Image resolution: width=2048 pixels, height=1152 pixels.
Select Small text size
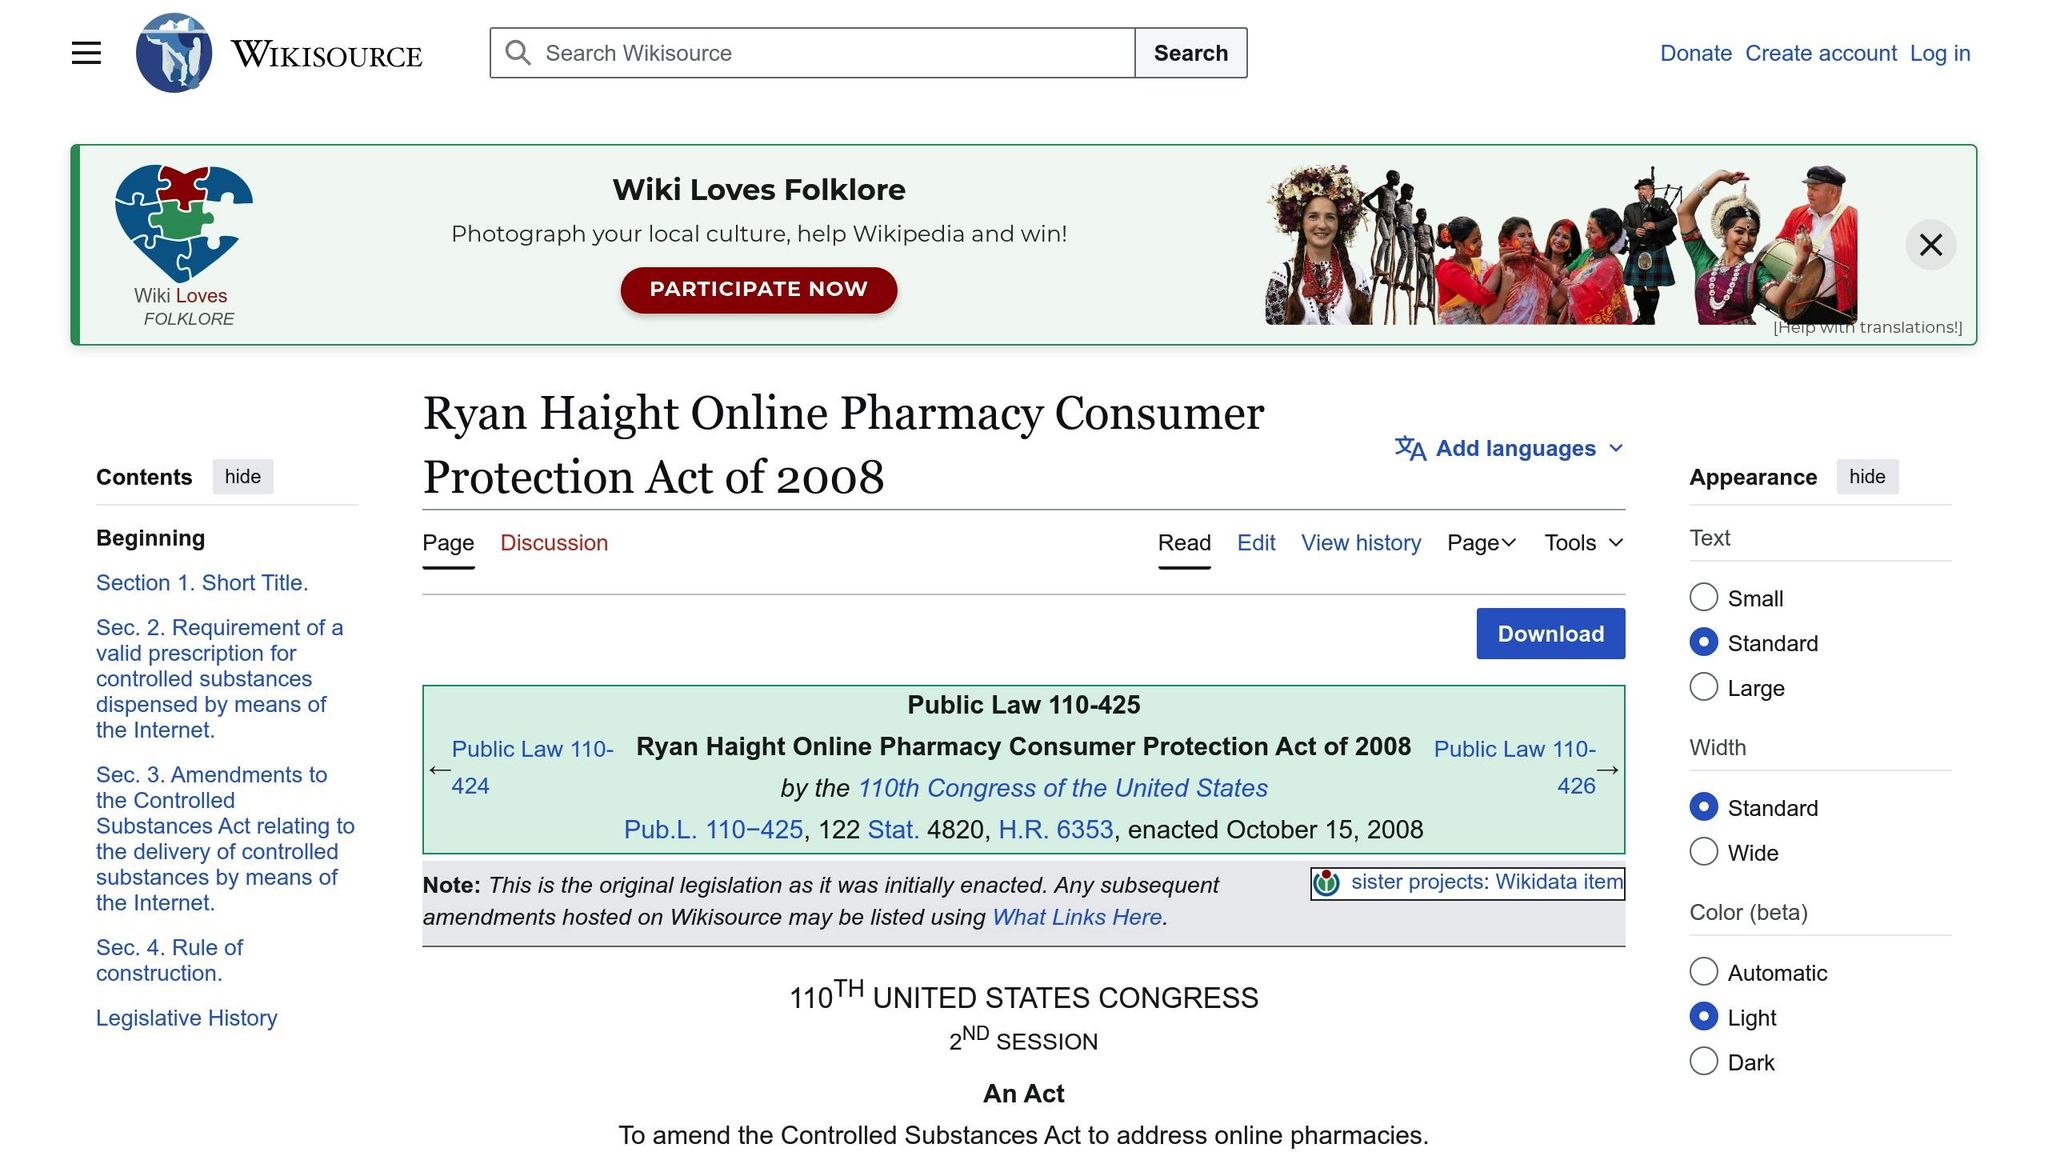[x=1703, y=597]
